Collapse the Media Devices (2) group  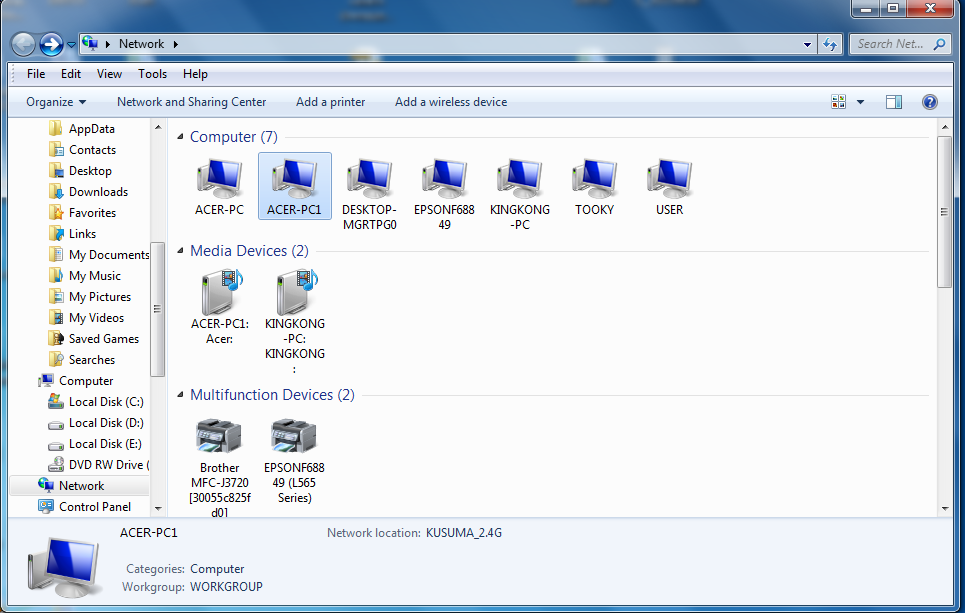click(180, 250)
